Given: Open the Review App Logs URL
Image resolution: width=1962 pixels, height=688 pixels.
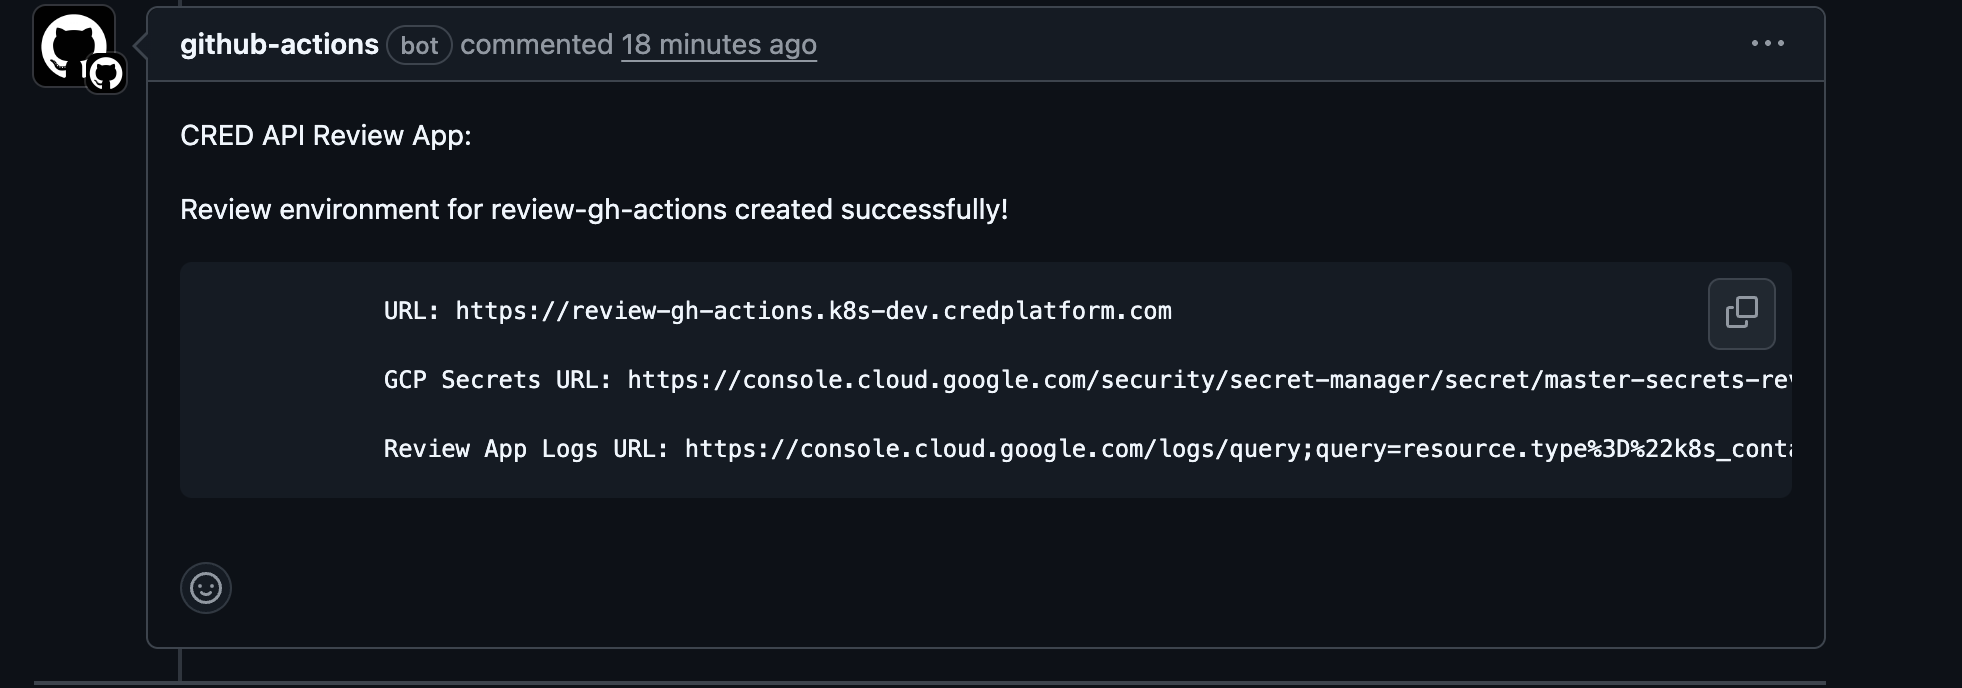Looking at the screenshot, I should 1240,449.
